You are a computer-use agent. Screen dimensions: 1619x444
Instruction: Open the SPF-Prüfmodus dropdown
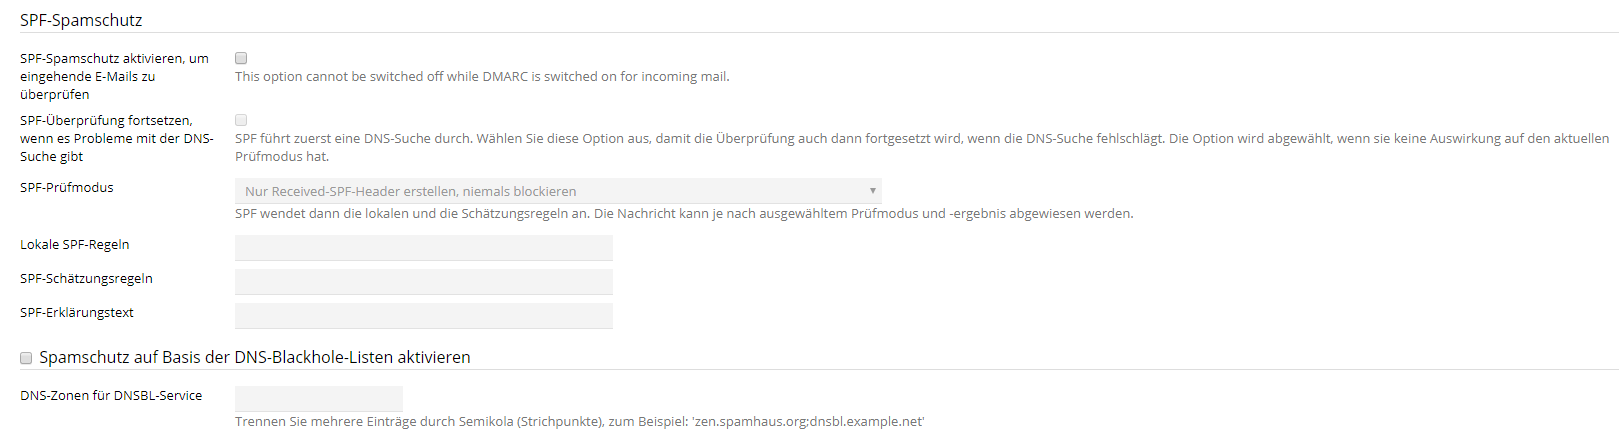click(x=558, y=191)
